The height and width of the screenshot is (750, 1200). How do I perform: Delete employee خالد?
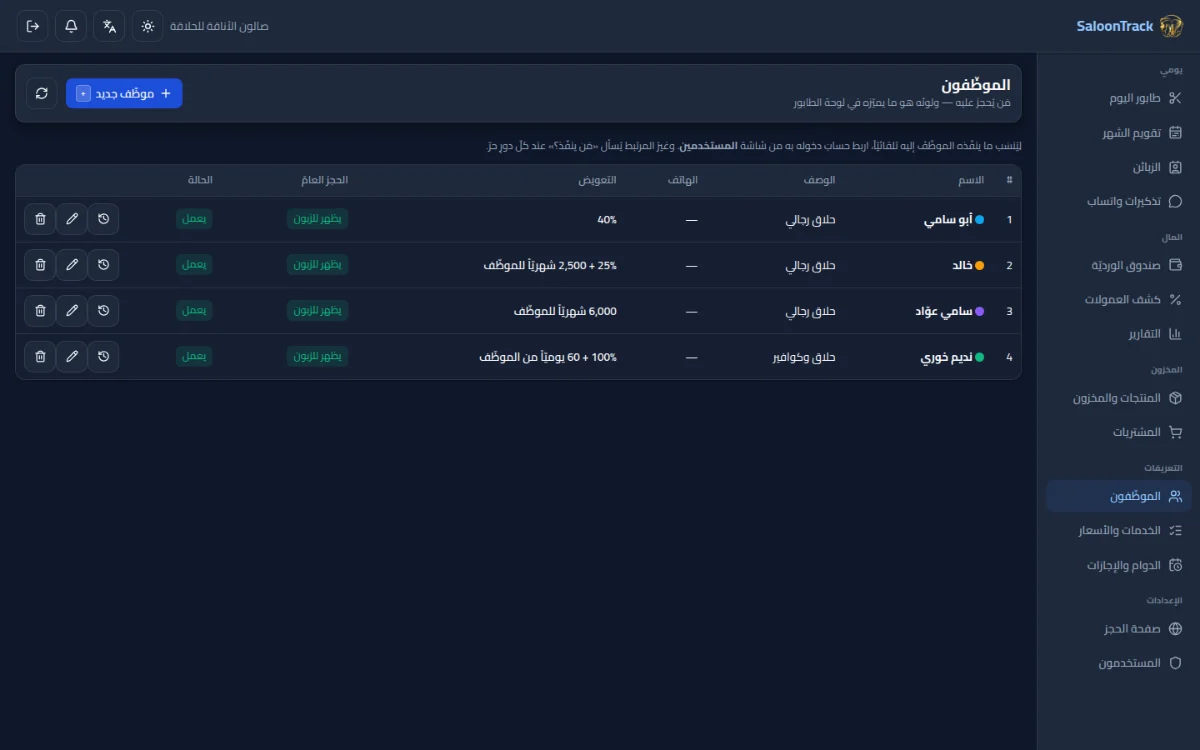point(40,265)
